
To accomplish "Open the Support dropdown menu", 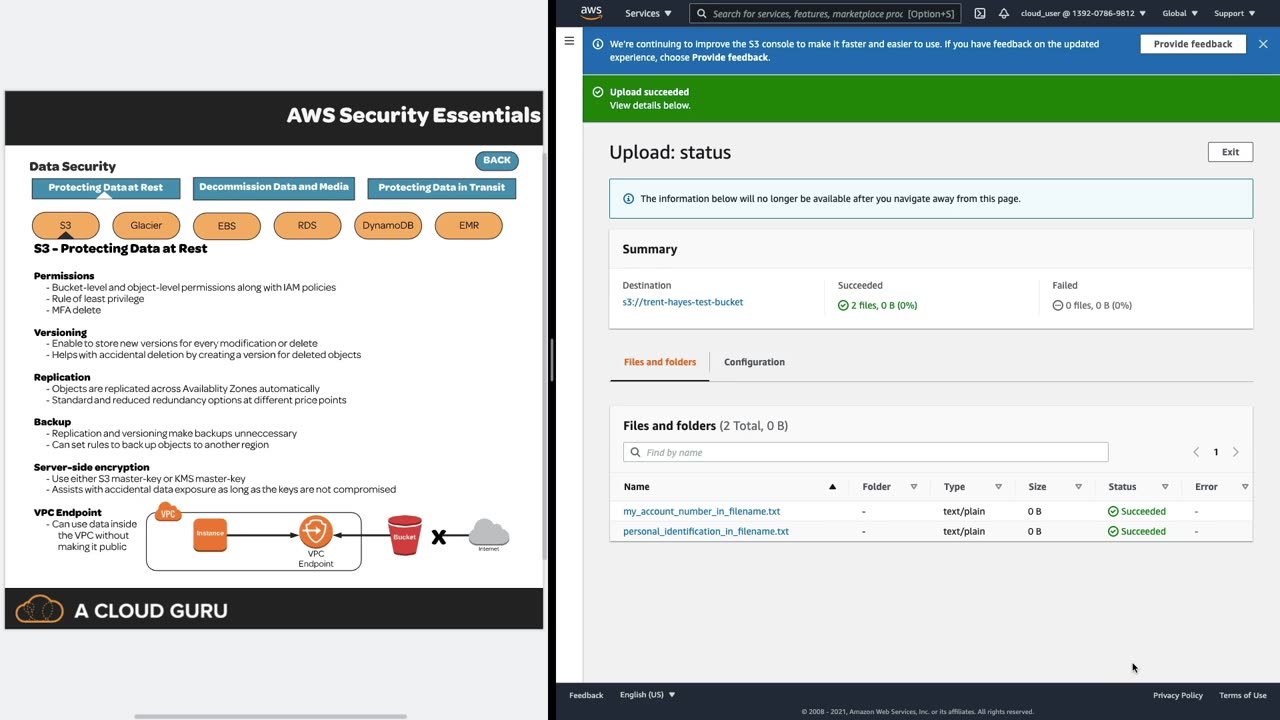I will tap(1234, 14).
